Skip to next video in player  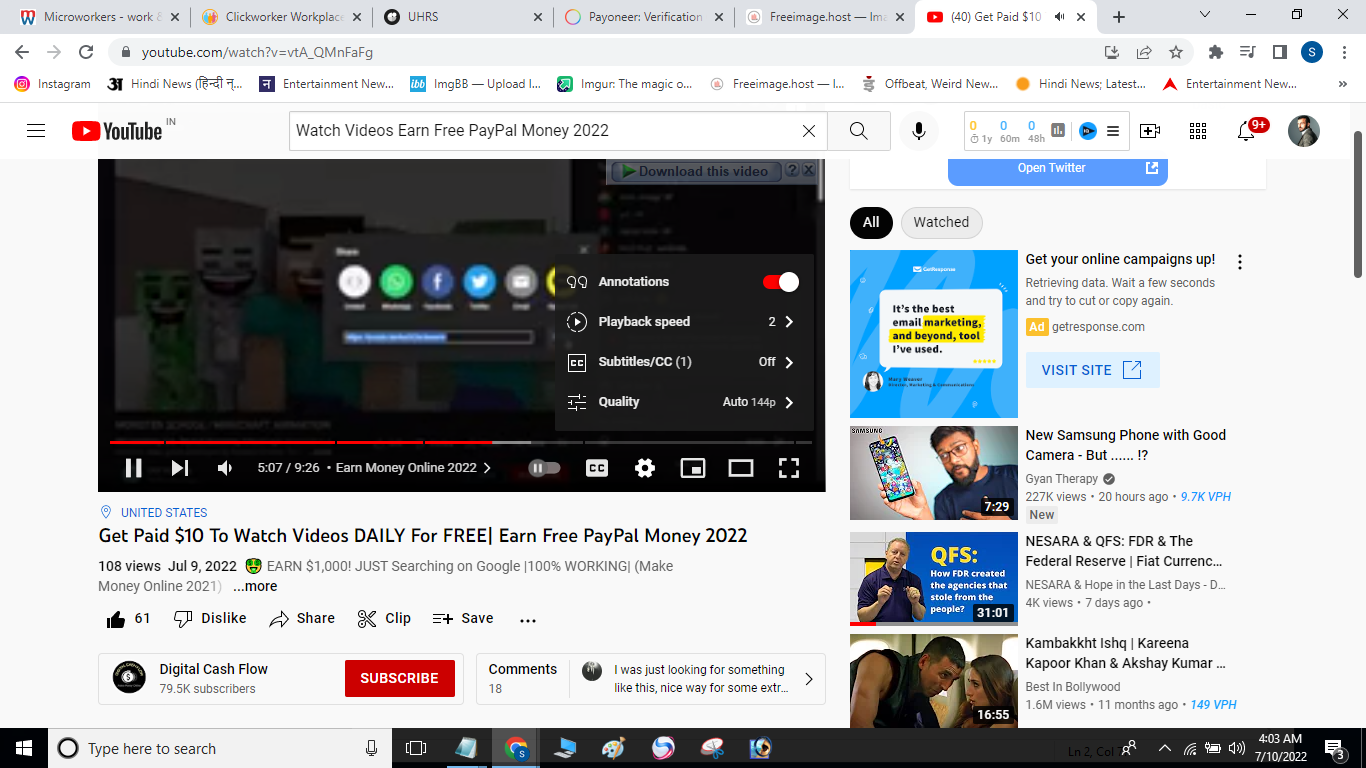point(180,468)
